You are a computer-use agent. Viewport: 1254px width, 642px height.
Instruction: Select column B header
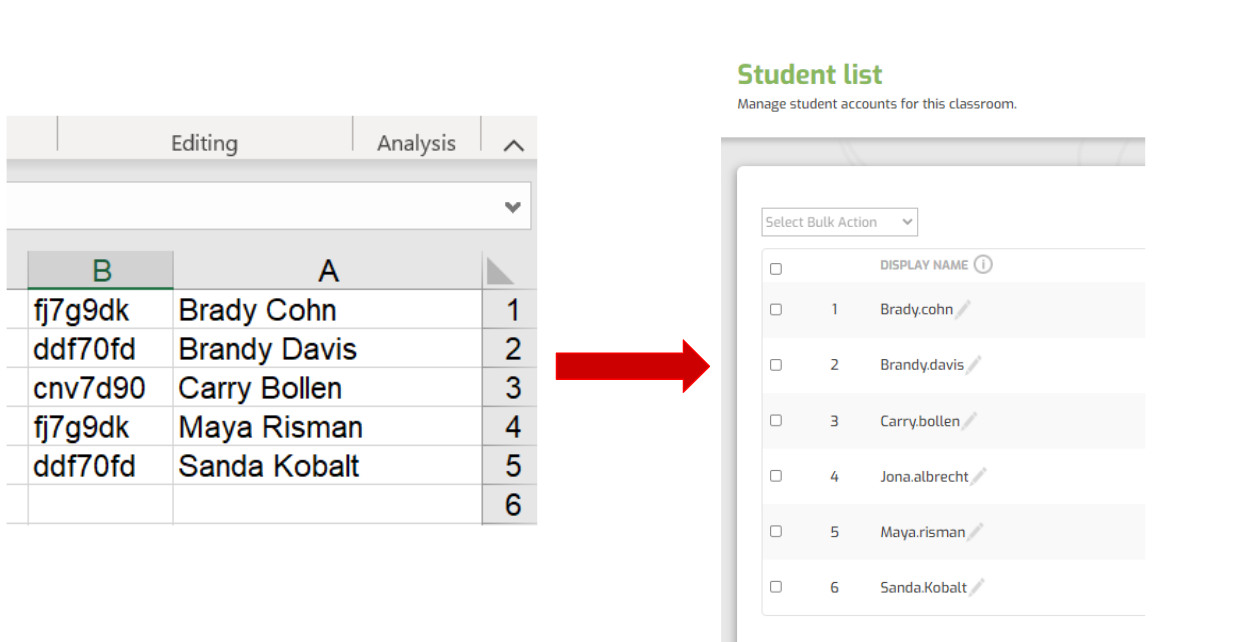point(101,271)
